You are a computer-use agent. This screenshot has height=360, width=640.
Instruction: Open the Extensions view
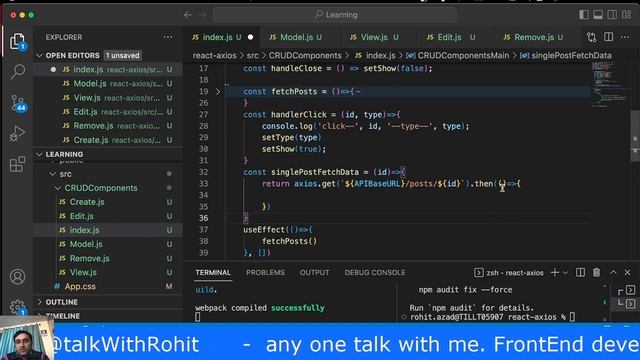click(x=17, y=164)
